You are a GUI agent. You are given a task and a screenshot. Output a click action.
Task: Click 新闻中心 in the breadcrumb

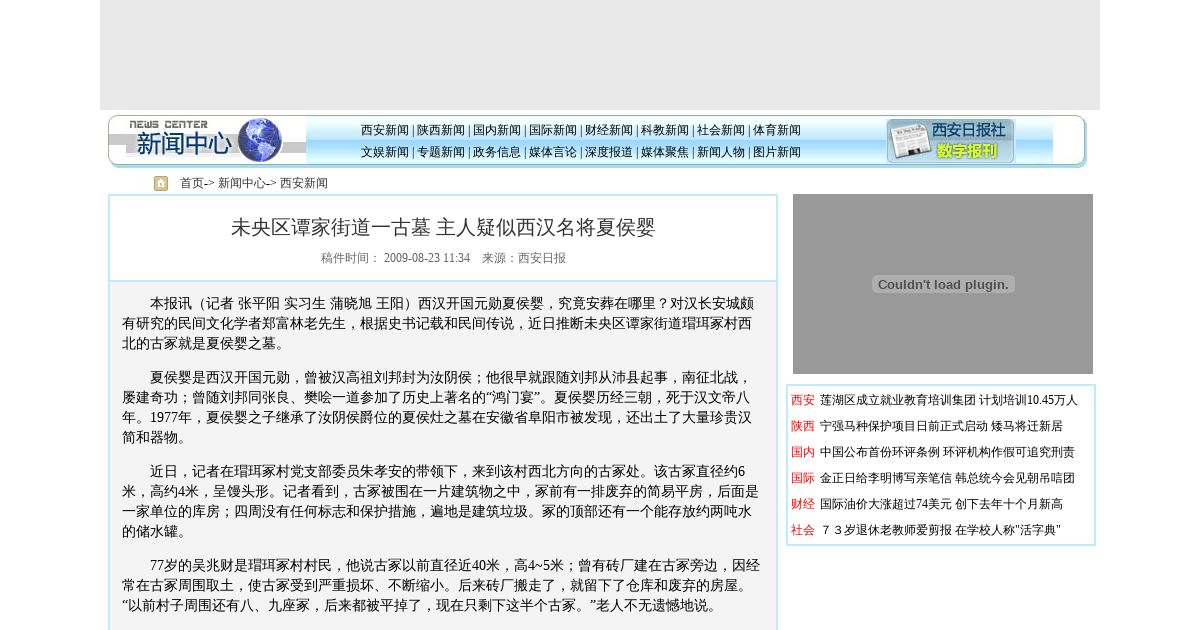(242, 183)
